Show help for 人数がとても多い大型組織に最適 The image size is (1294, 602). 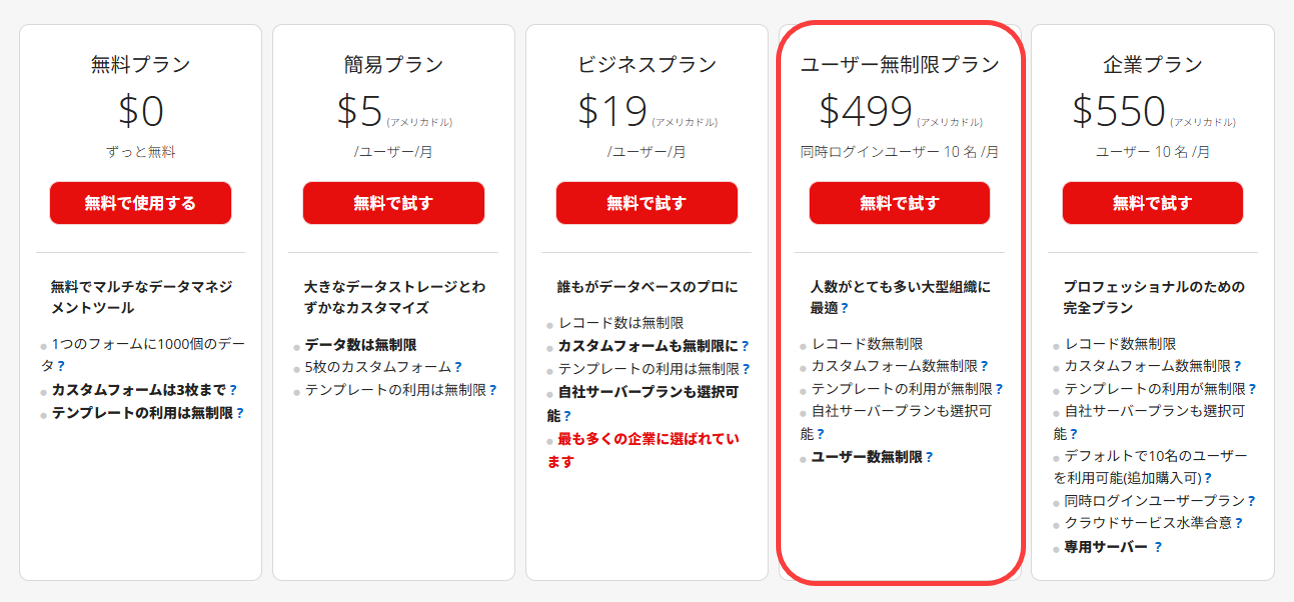[845, 308]
